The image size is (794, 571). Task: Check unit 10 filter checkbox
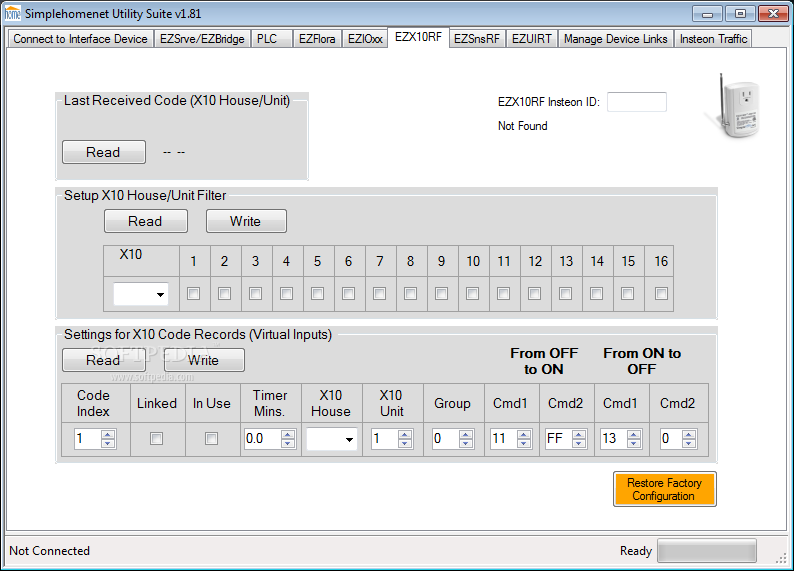click(x=472, y=294)
